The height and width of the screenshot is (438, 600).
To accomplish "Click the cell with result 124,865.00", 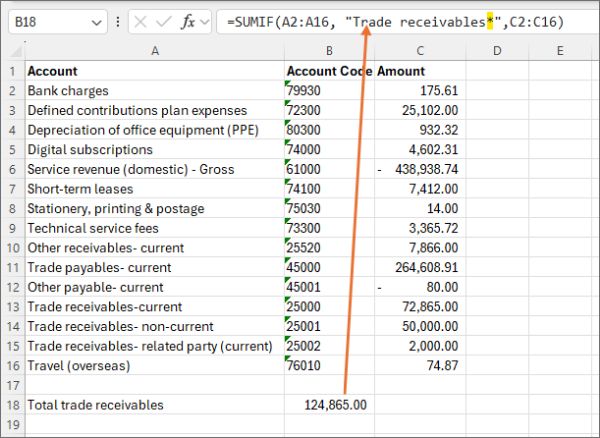I will pyautogui.click(x=329, y=404).
